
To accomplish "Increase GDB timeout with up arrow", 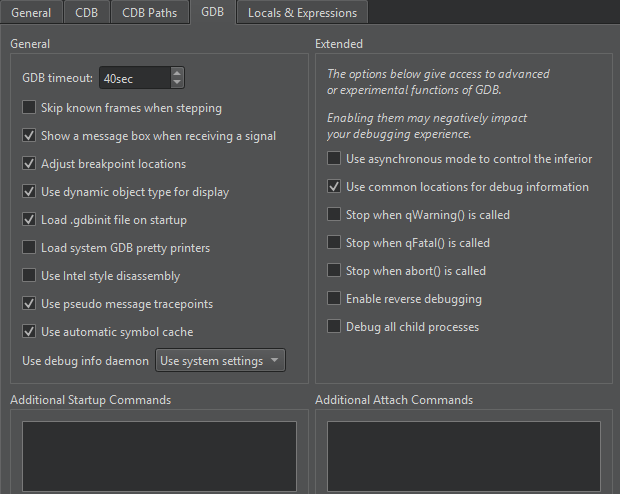I will click(177, 73).
